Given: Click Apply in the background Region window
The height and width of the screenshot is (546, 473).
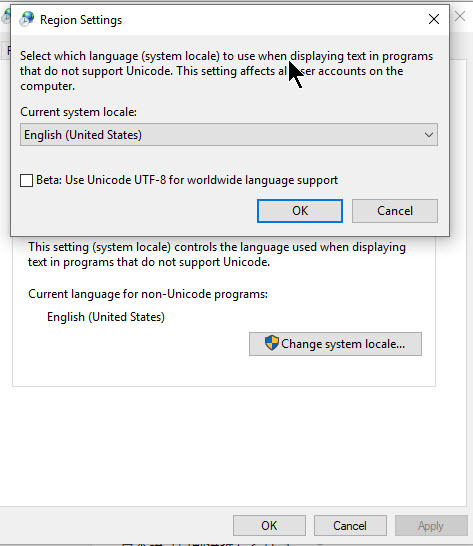Looking at the screenshot, I should click(x=431, y=525).
